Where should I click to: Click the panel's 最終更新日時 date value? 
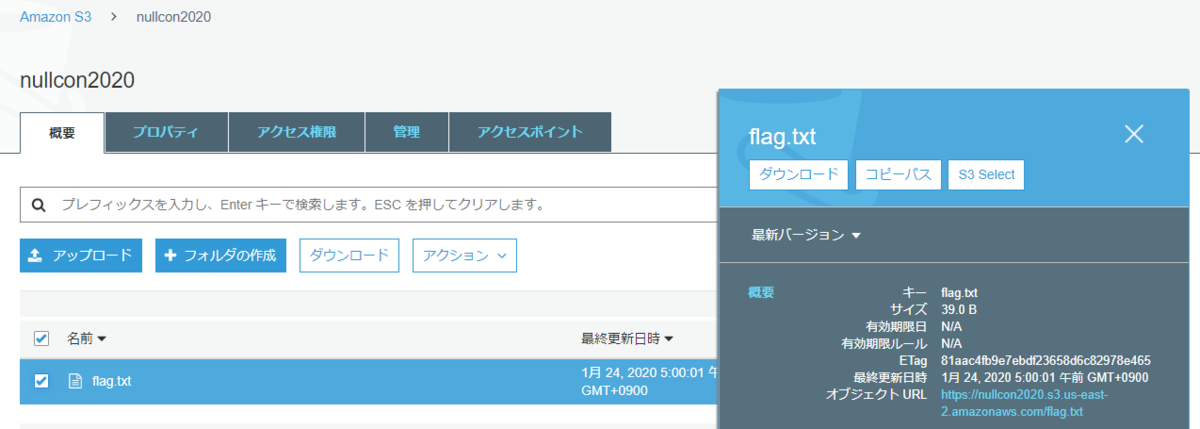point(1044,377)
